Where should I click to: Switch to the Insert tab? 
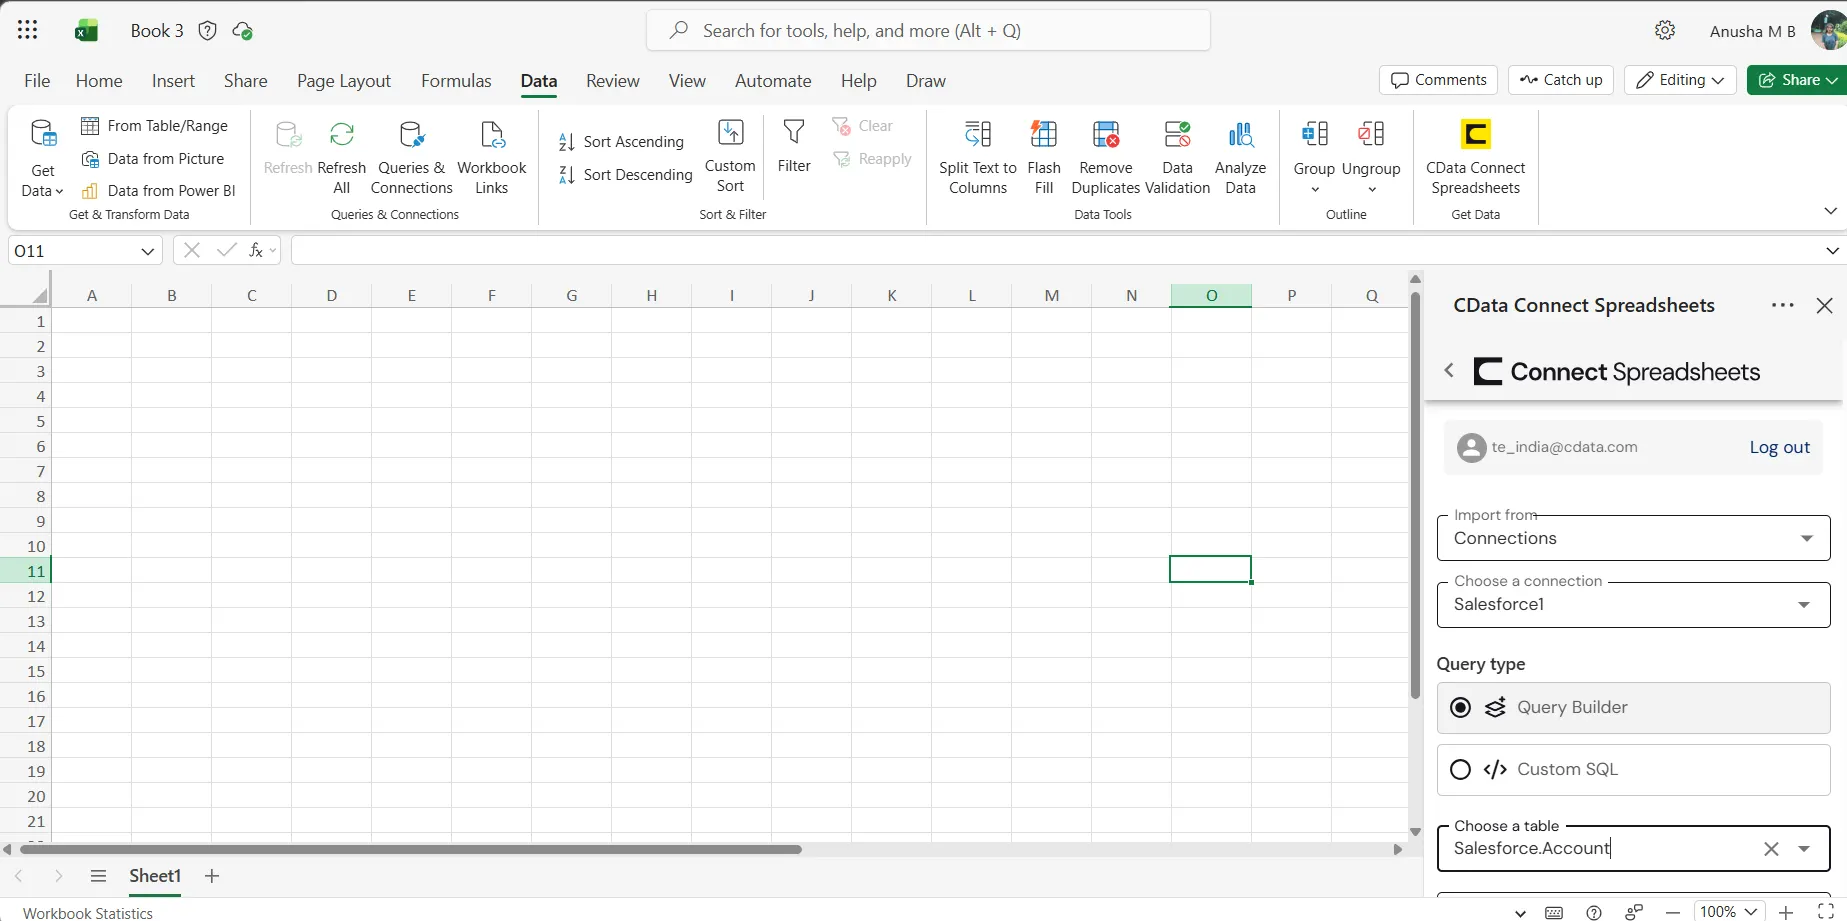(x=173, y=81)
